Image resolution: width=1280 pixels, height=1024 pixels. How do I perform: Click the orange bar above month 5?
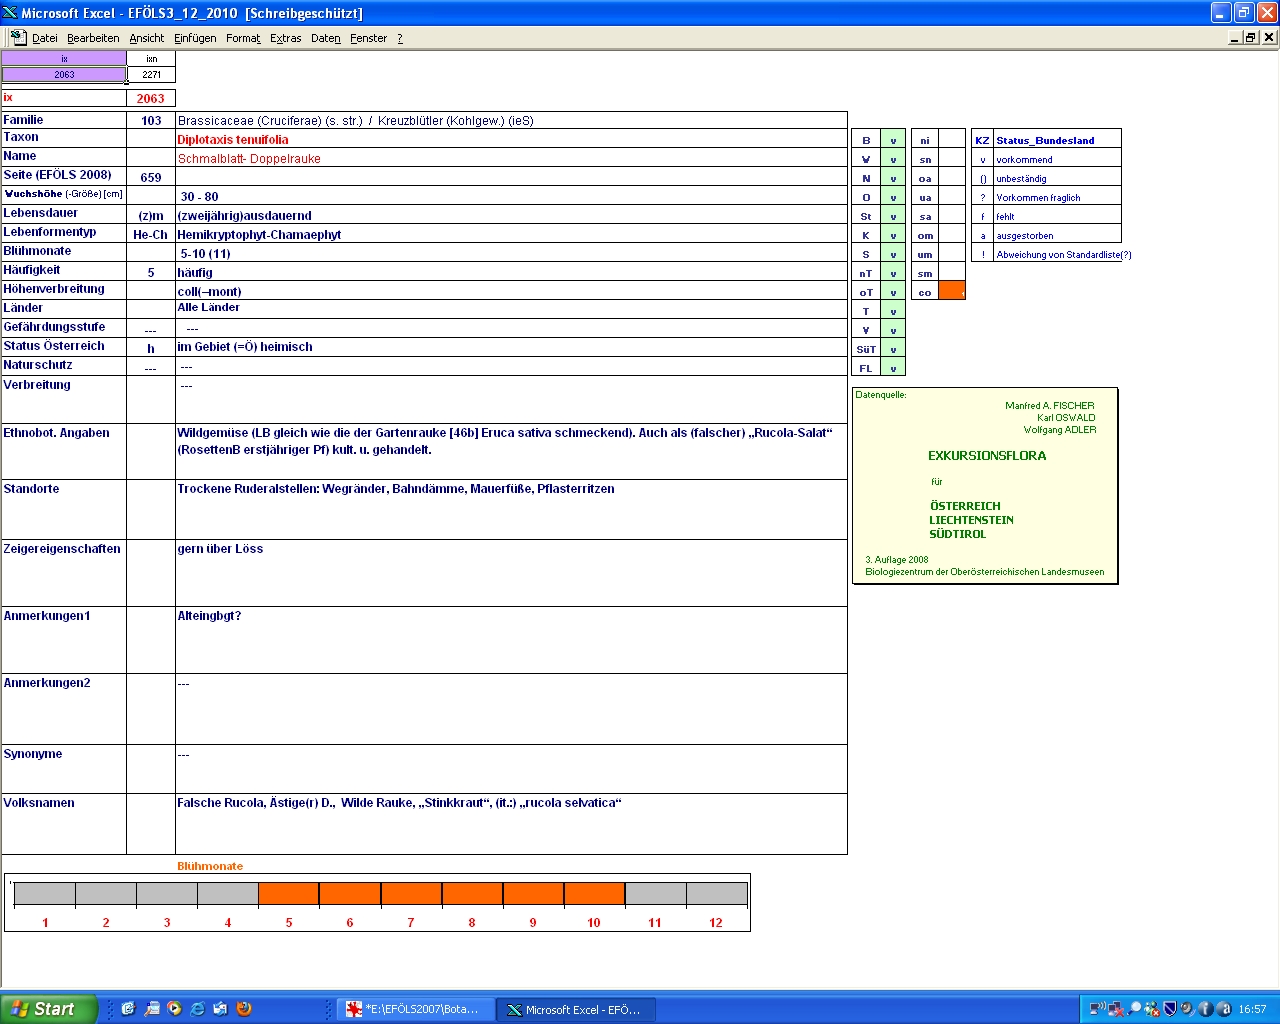tap(289, 893)
